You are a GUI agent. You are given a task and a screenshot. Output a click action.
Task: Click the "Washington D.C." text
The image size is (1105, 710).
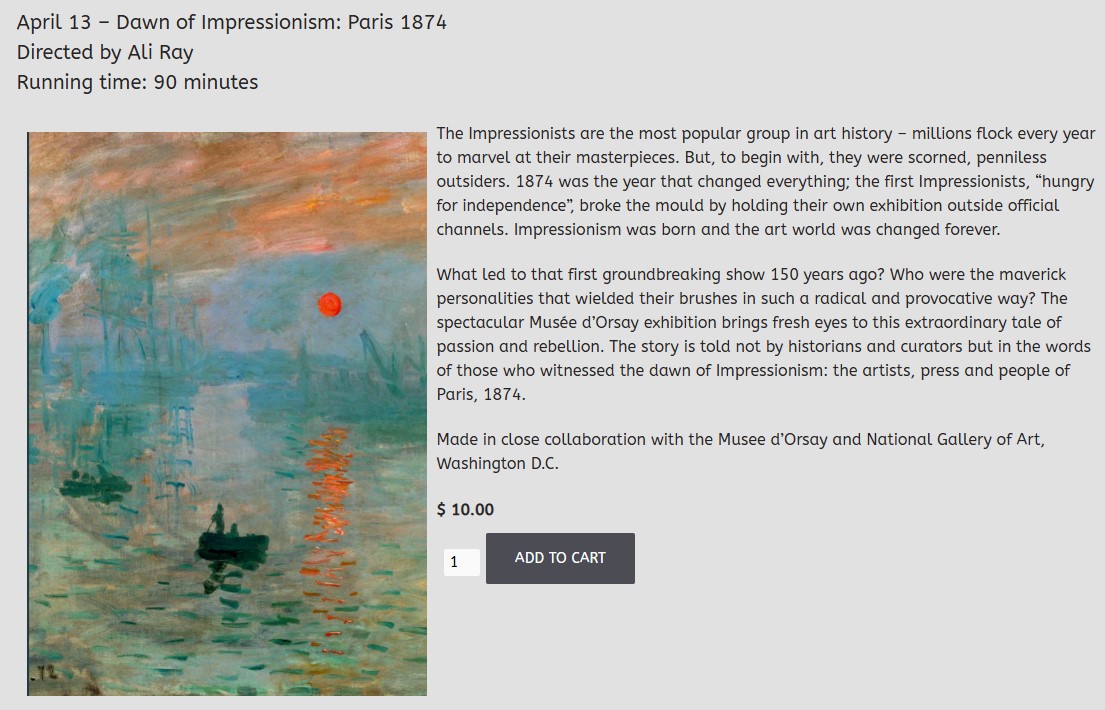click(497, 463)
